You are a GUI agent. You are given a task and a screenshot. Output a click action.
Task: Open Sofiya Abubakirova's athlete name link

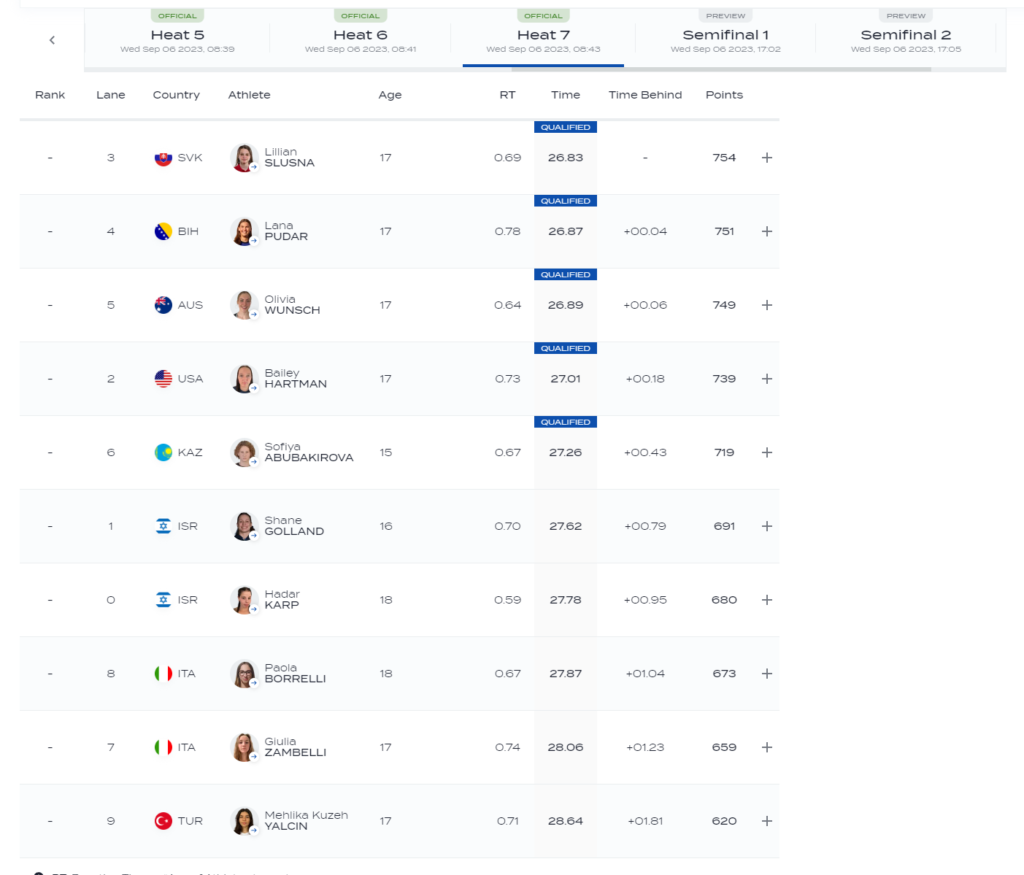pos(308,453)
